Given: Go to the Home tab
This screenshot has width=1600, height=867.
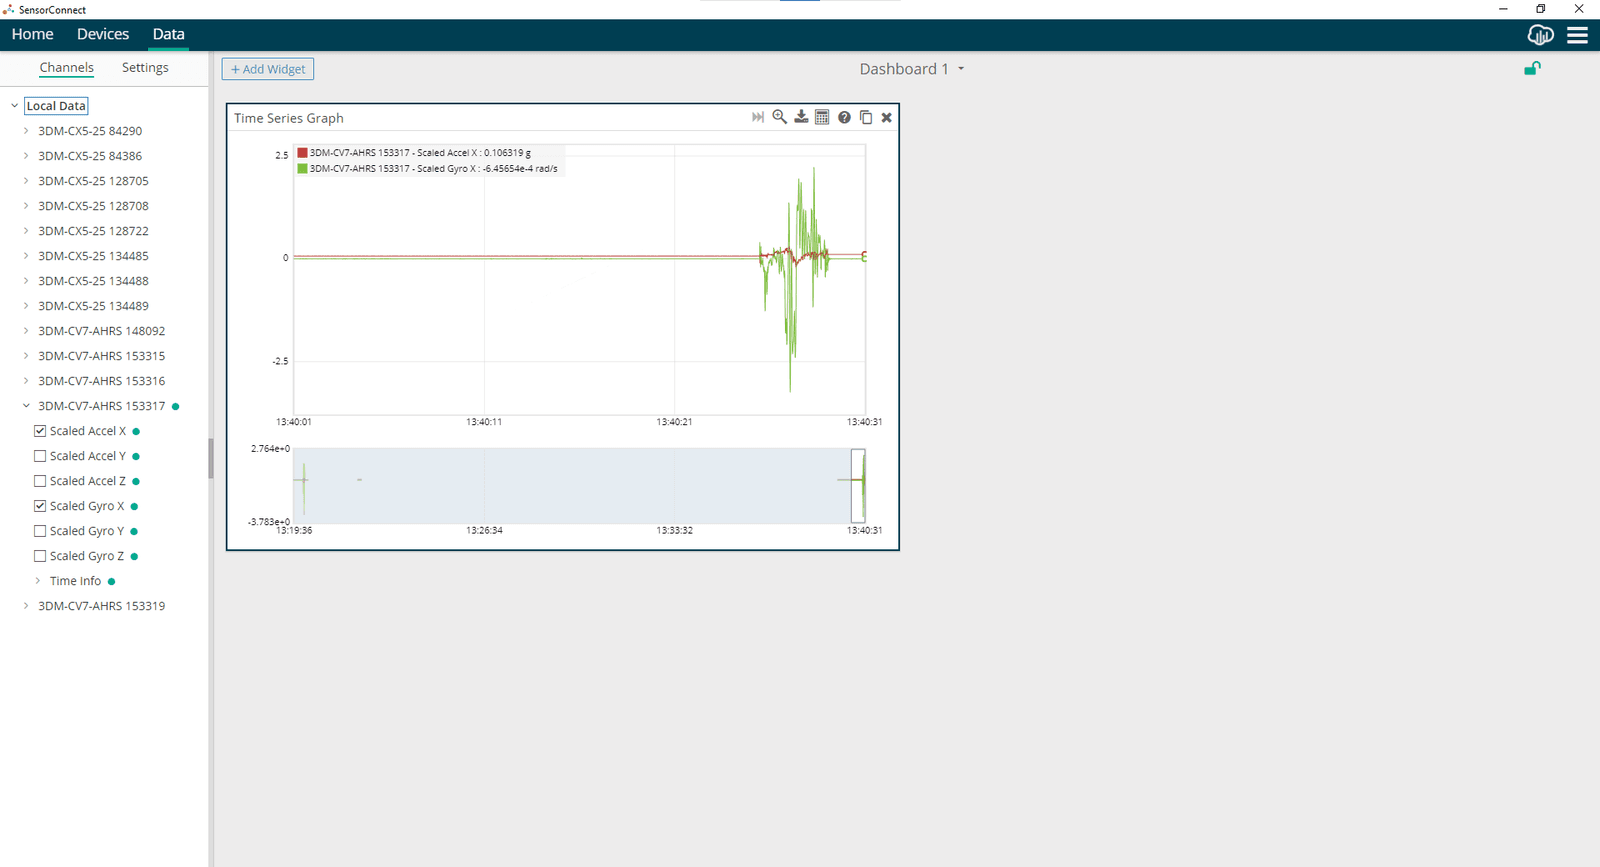Looking at the screenshot, I should (x=33, y=34).
